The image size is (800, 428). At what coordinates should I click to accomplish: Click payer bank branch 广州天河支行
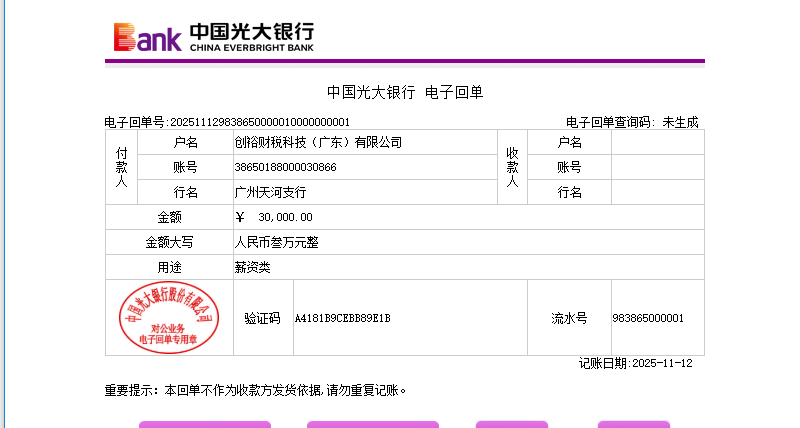pos(270,192)
